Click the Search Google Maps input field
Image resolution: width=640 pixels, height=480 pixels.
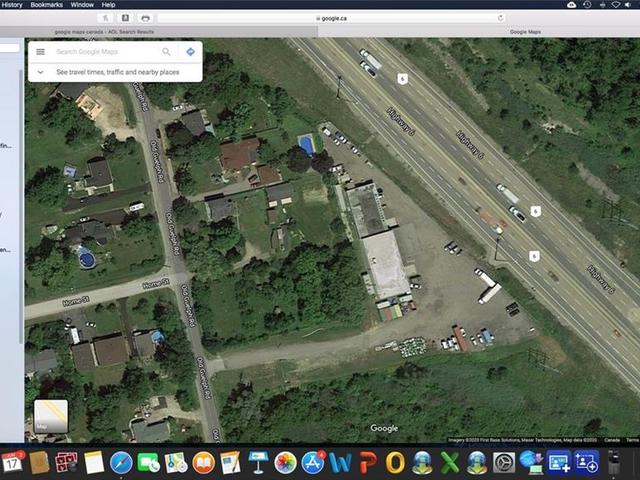[106, 51]
